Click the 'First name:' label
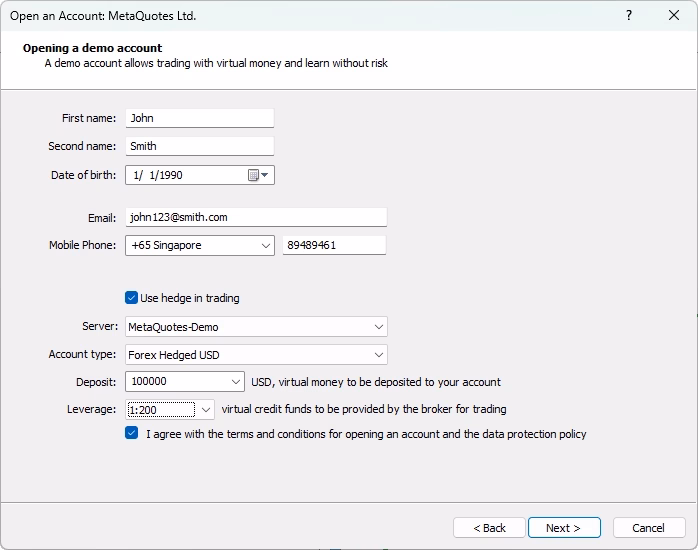The height and width of the screenshot is (550, 698). [89, 118]
